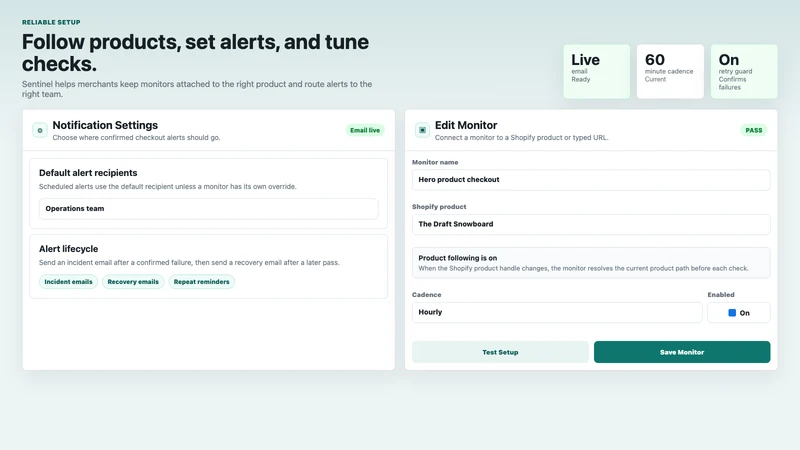Click the Notification Settings heading

[x=105, y=125]
